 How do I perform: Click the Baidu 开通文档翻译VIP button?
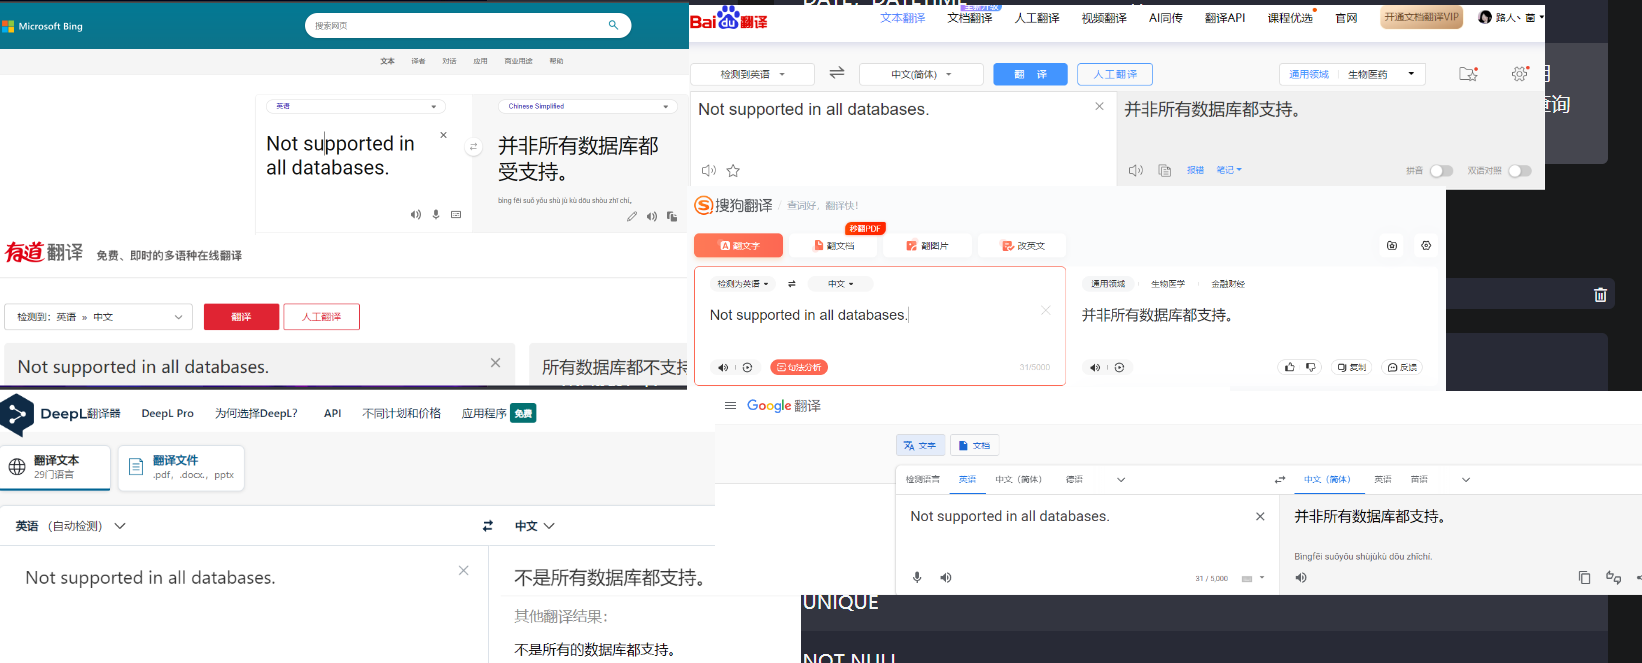pyautogui.click(x=1421, y=17)
